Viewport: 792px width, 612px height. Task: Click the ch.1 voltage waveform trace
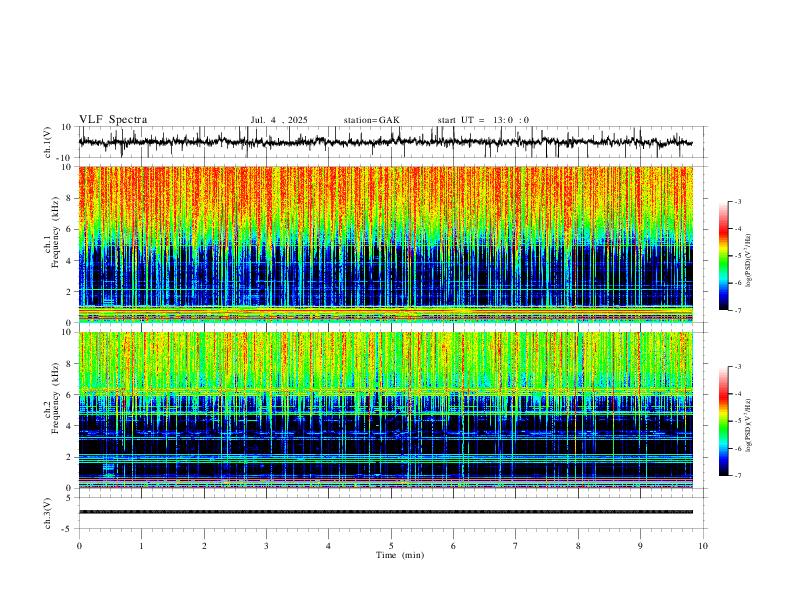click(x=385, y=142)
